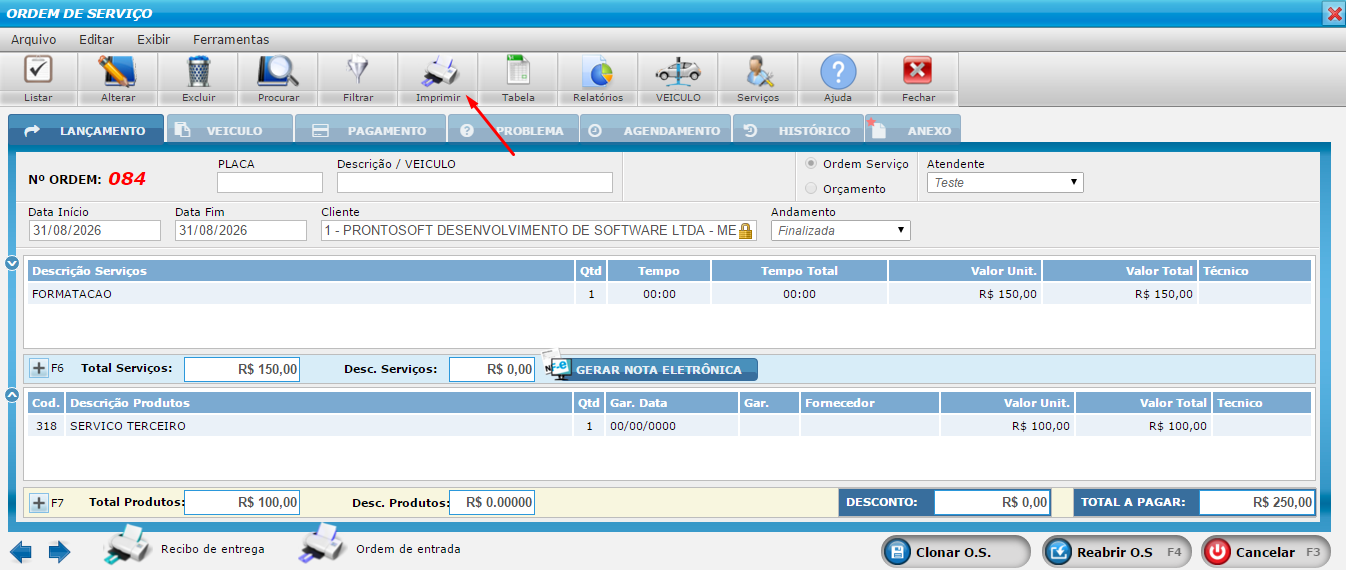
Task: Click the Data Início date field
Action: coord(95,230)
